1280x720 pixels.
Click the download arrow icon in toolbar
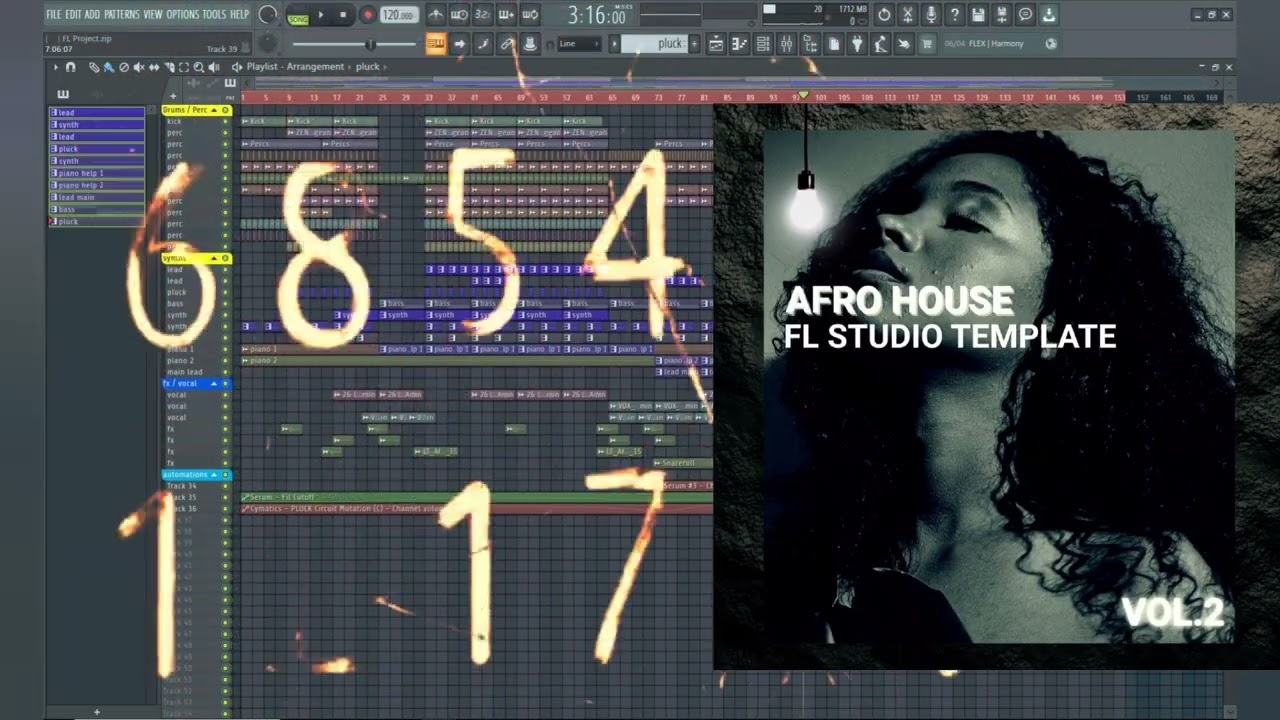point(1049,15)
